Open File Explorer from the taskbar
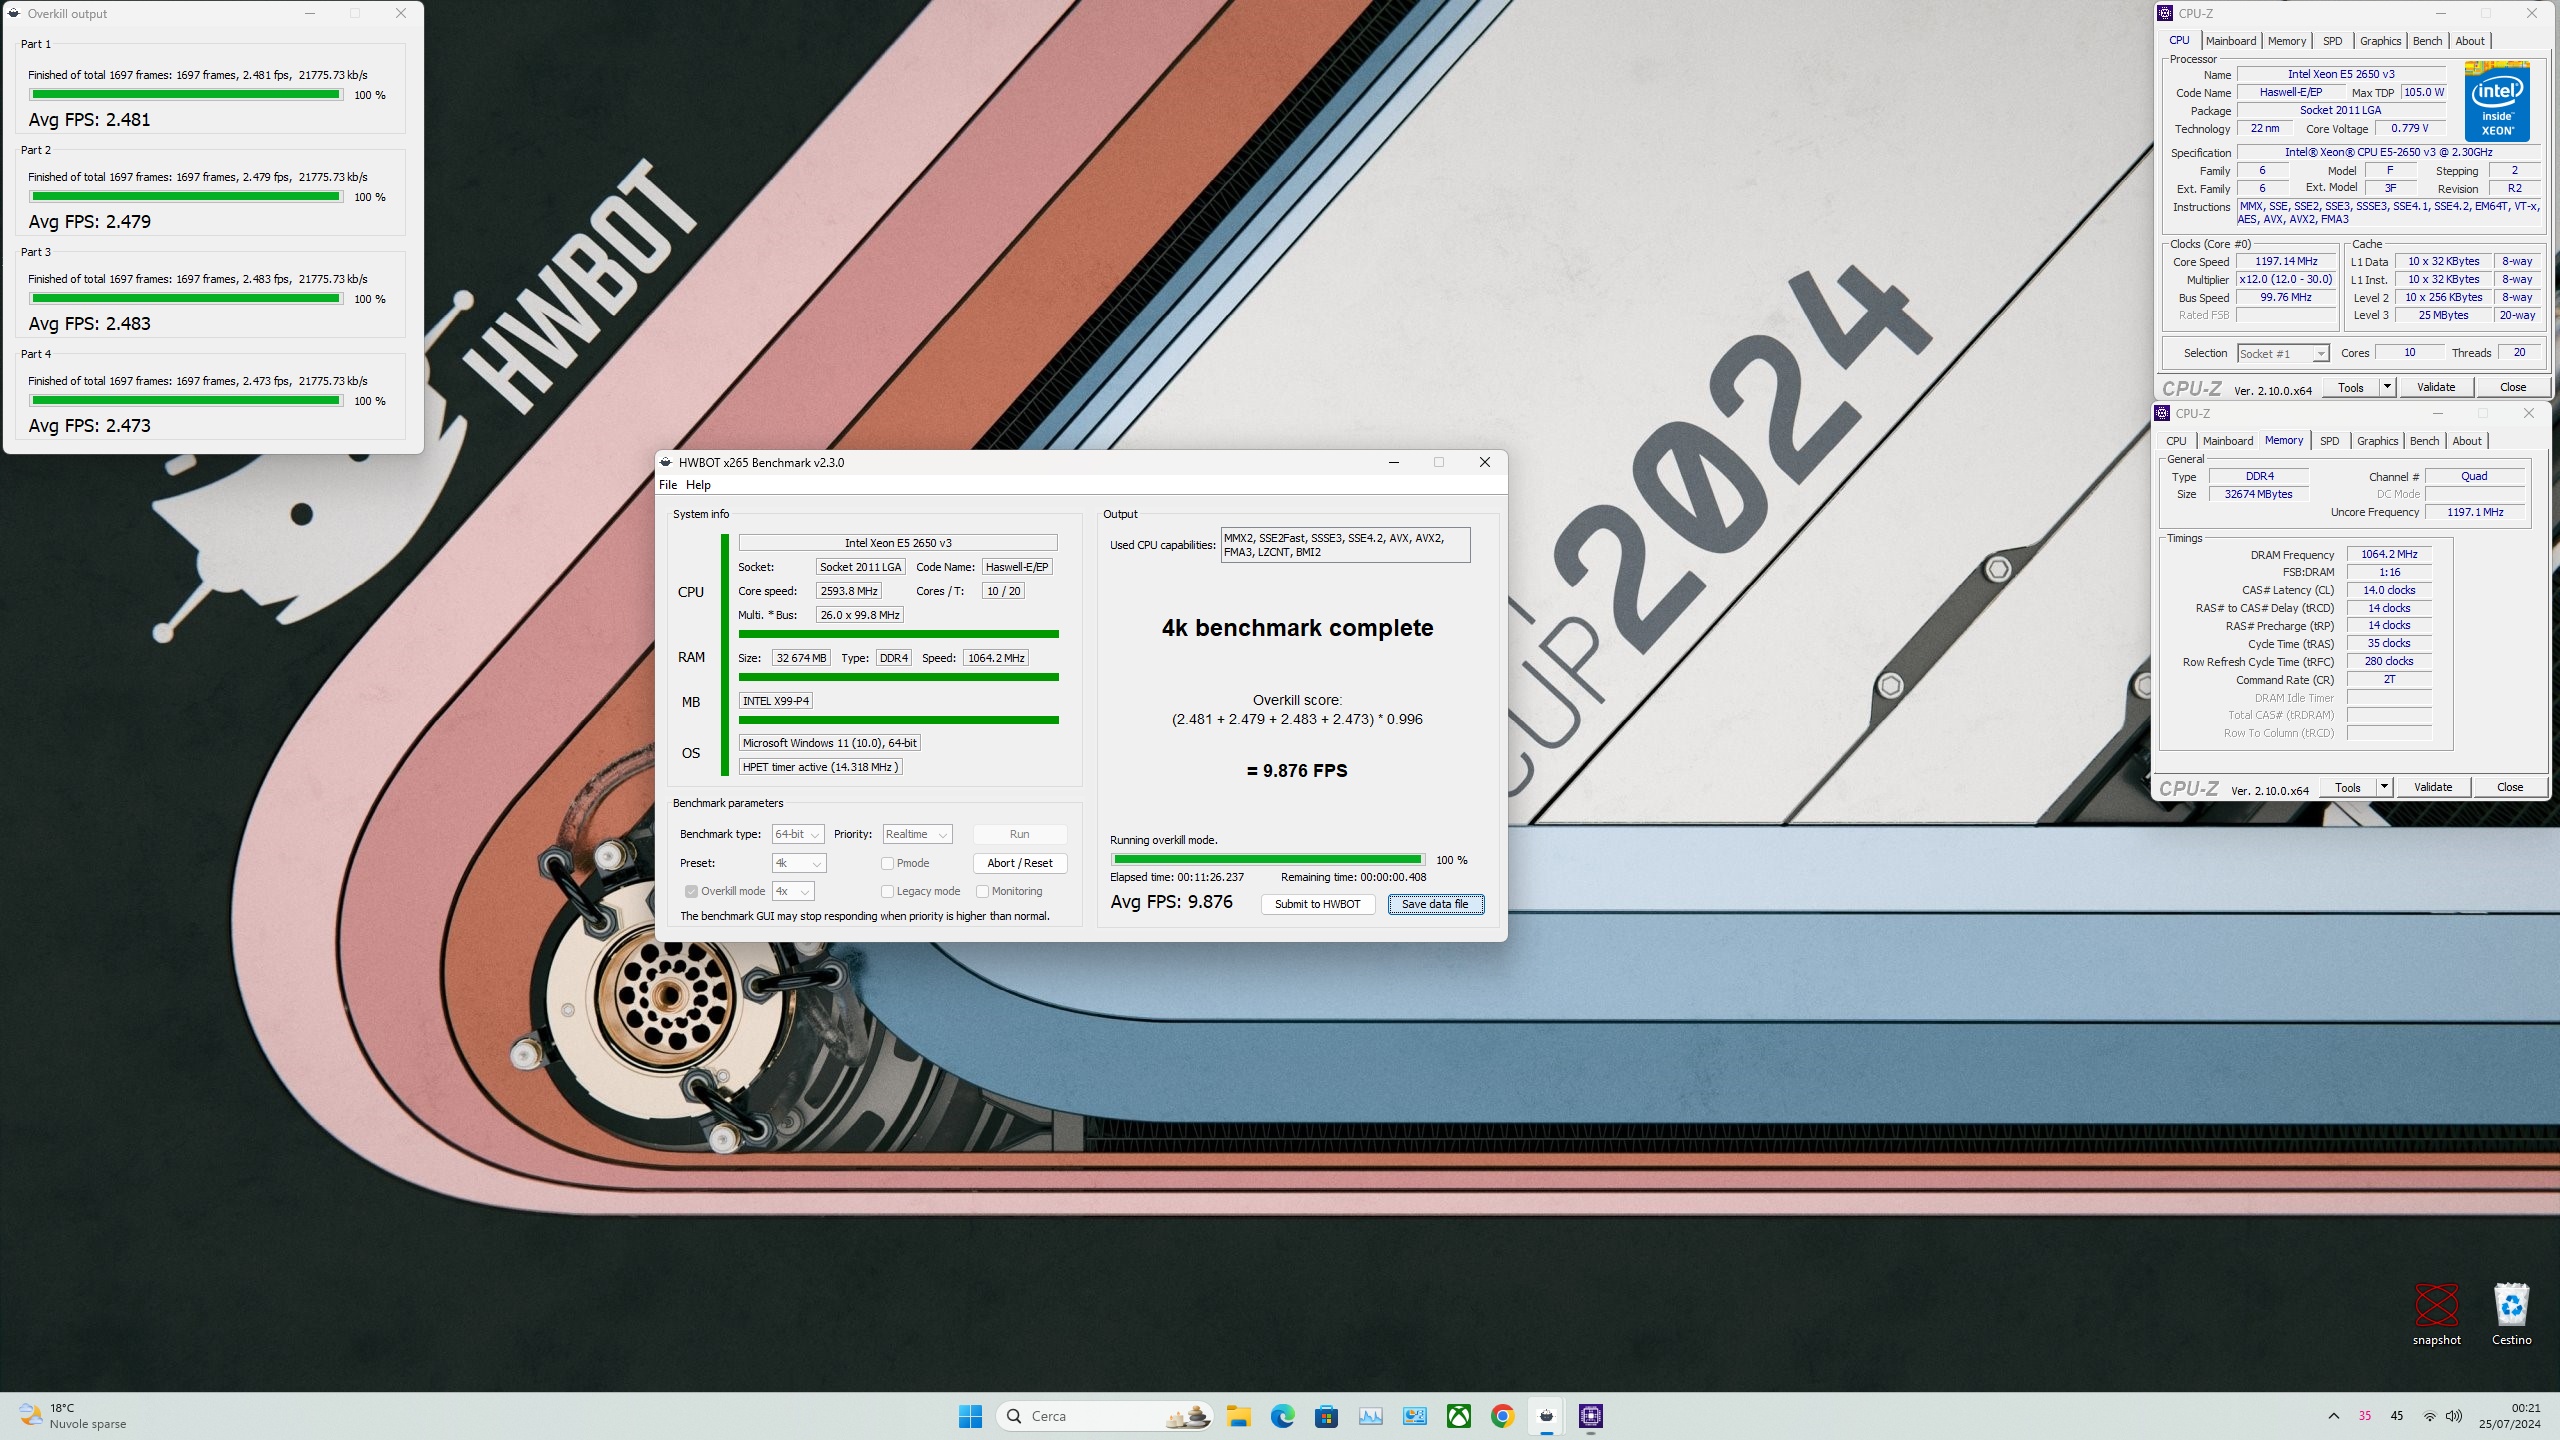The image size is (2560, 1440). (x=1239, y=1416)
